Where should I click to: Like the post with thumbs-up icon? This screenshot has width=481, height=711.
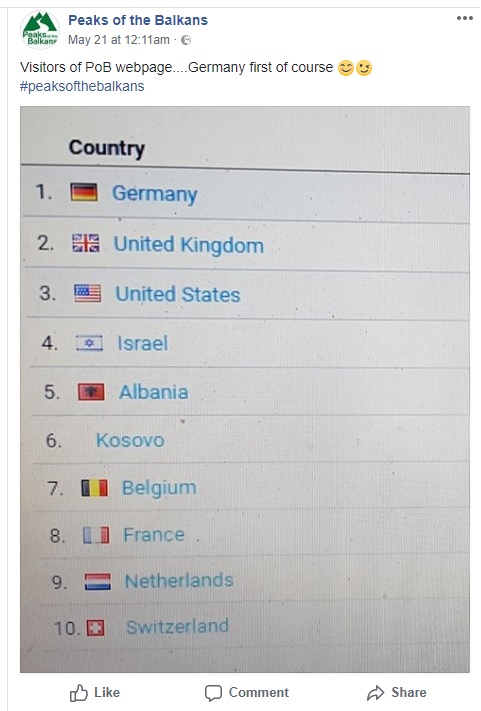coord(79,693)
